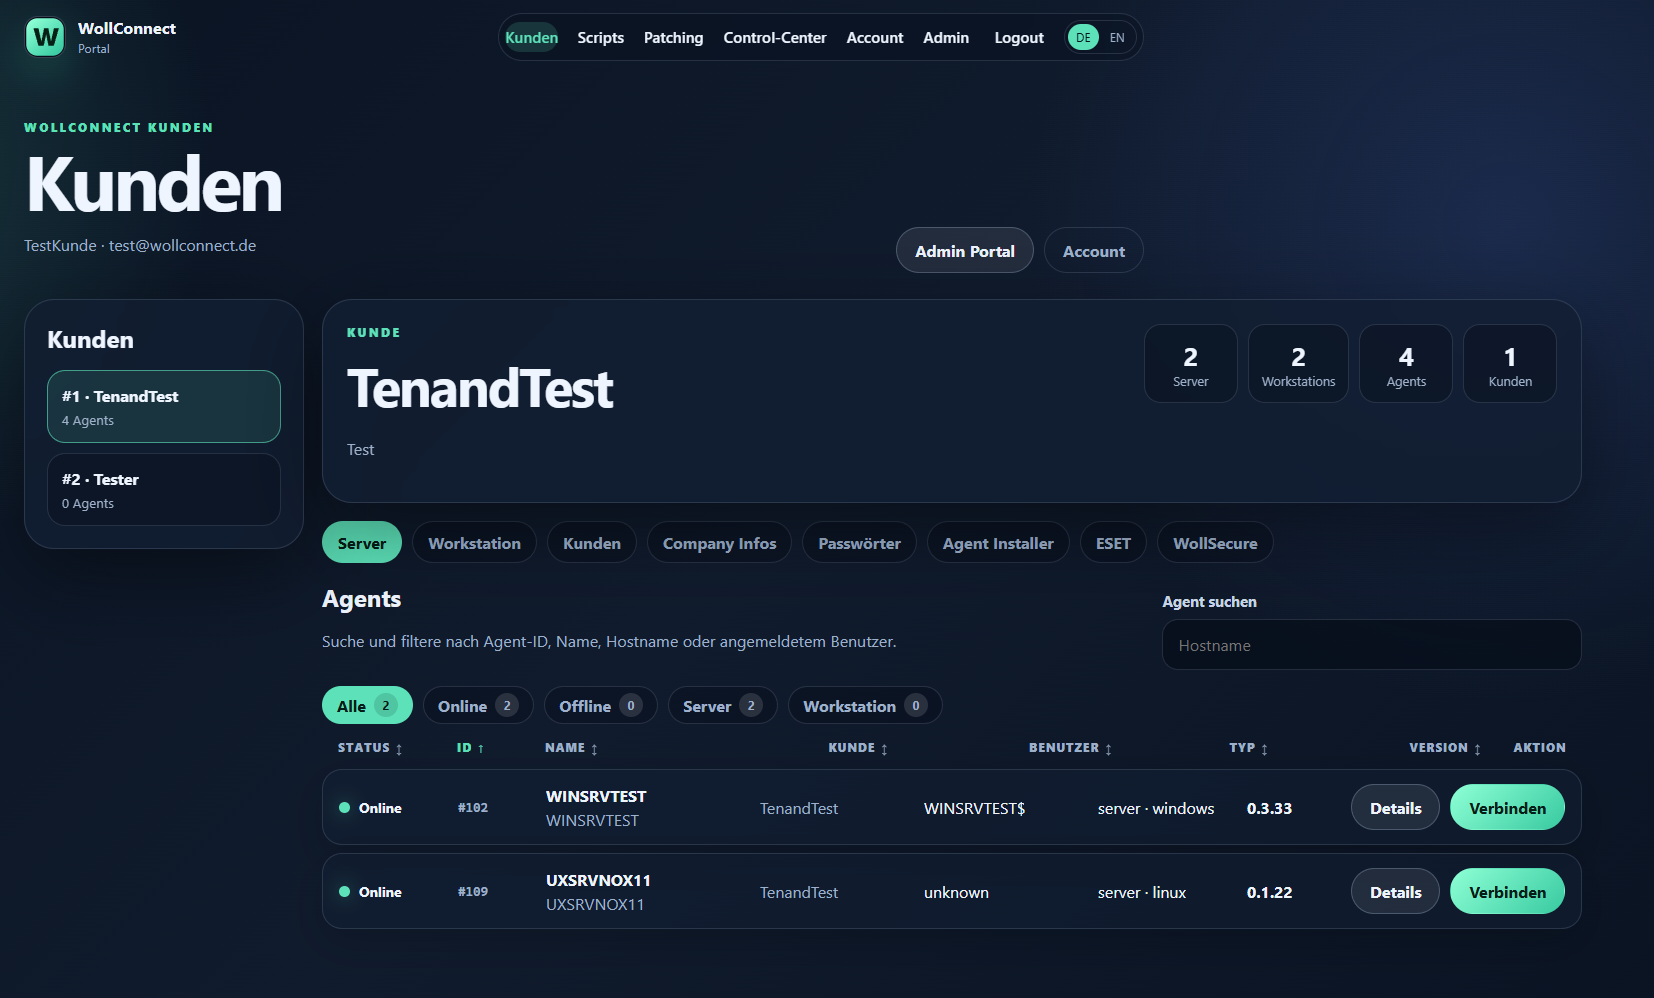Viewport: 1654px width, 998px height.
Task: Switch to the Server tab
Action: (362, 543)
